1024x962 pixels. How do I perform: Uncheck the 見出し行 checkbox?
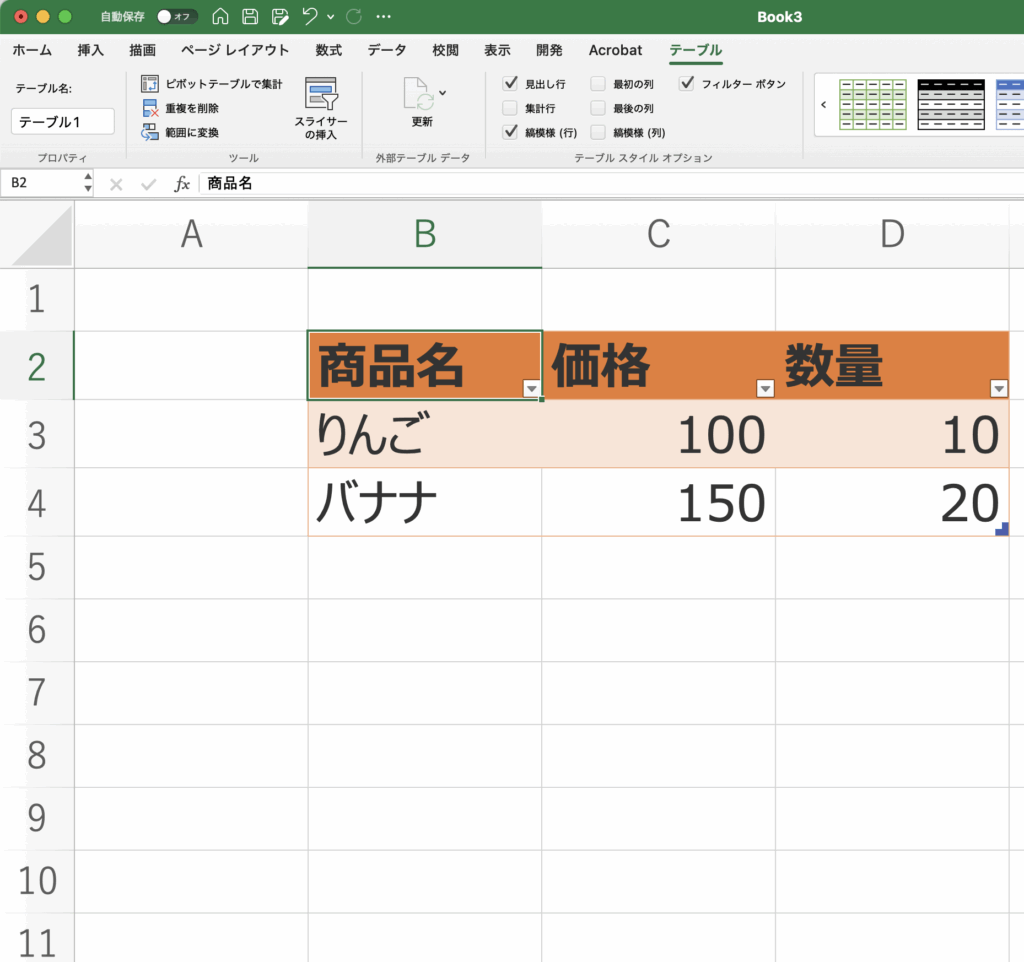510,84
